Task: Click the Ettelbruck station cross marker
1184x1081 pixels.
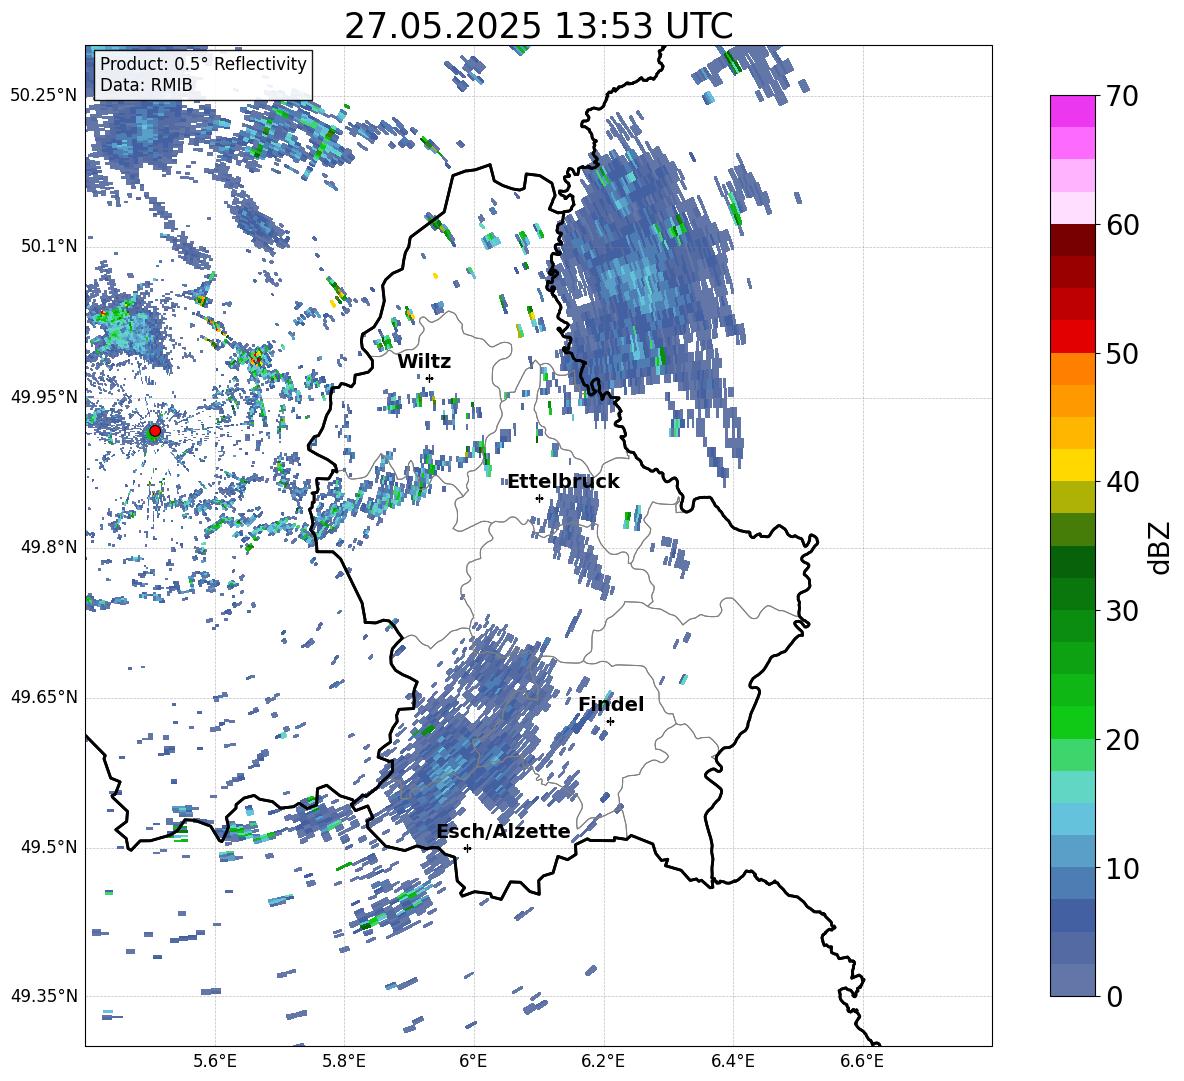Action: (539, 498)
